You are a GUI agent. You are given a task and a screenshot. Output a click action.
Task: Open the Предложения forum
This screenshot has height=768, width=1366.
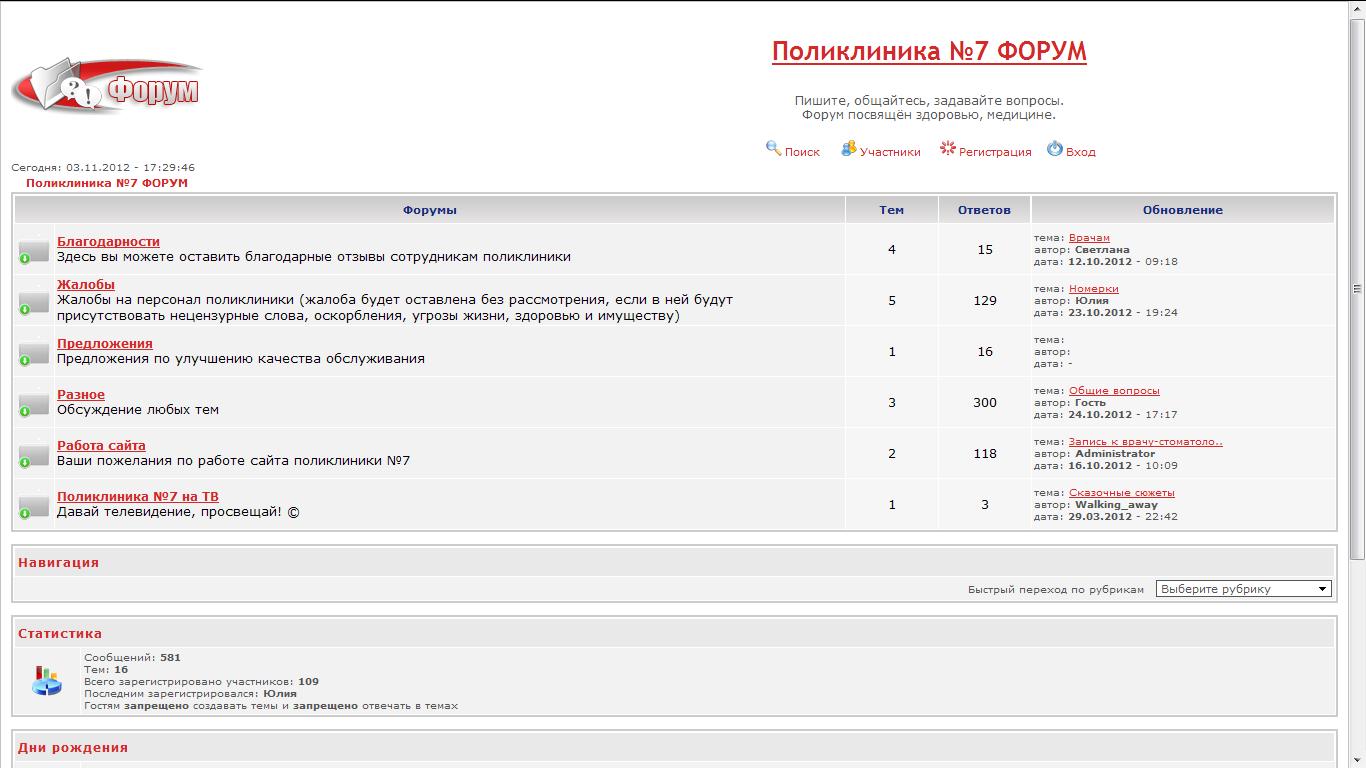point(105,343)
